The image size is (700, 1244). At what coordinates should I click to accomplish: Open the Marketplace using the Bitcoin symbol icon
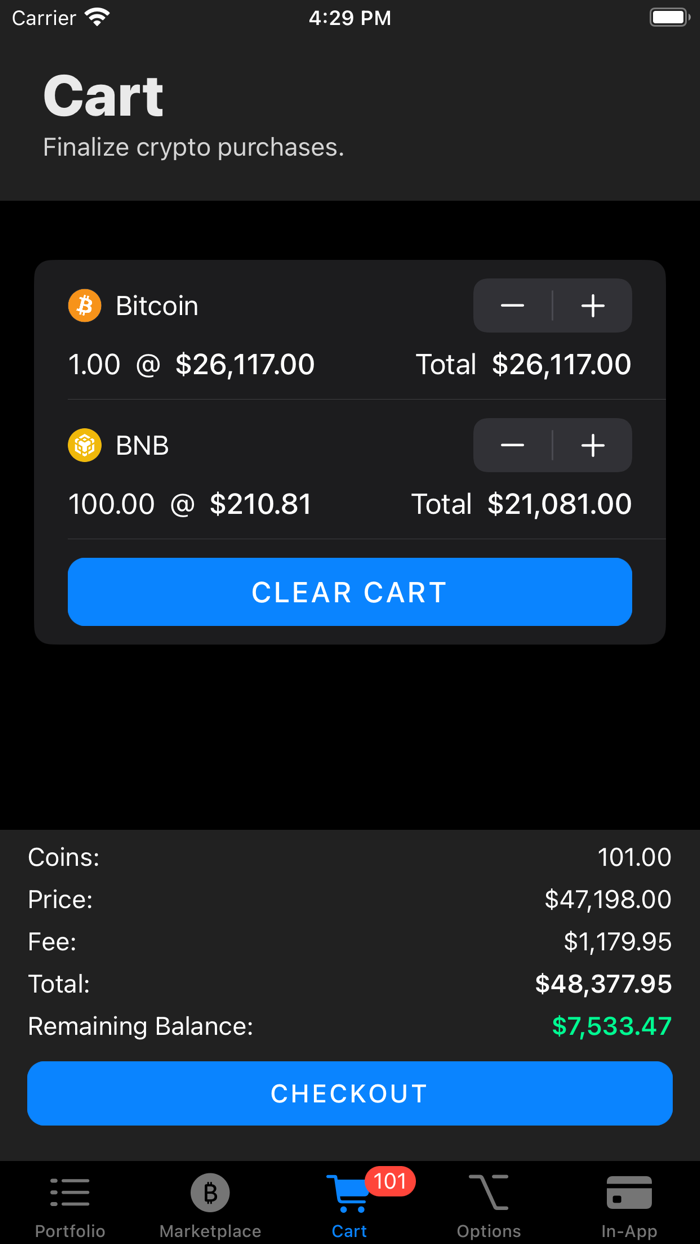[209, 1191]
